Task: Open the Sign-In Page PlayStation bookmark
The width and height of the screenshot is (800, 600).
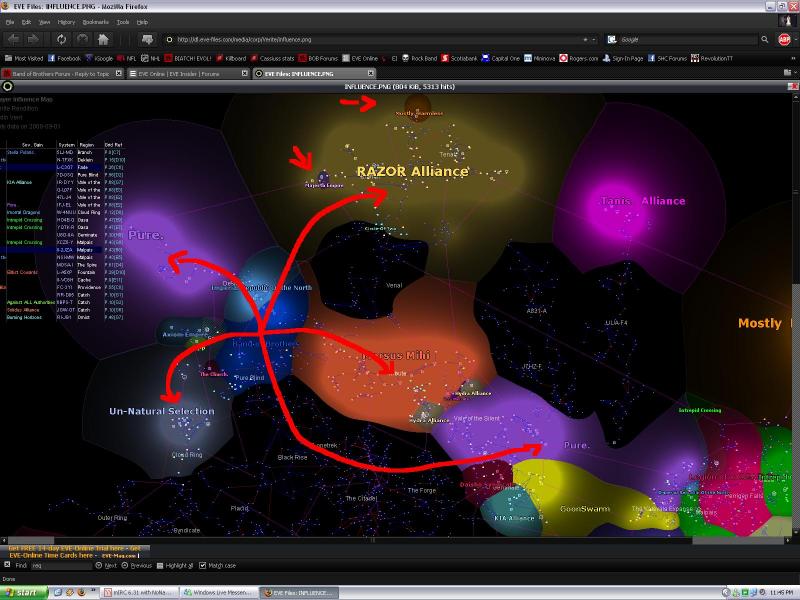Action: 623,58
